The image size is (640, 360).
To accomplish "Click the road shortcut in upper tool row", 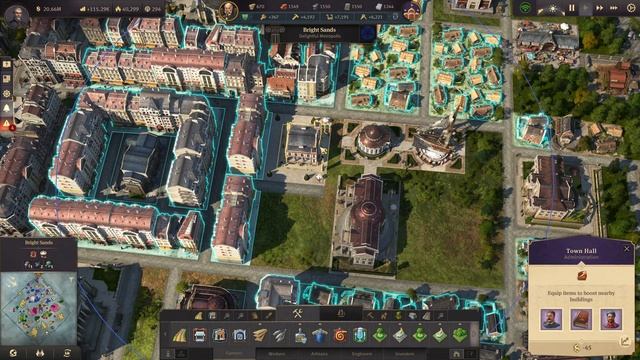I will [198, 316].
